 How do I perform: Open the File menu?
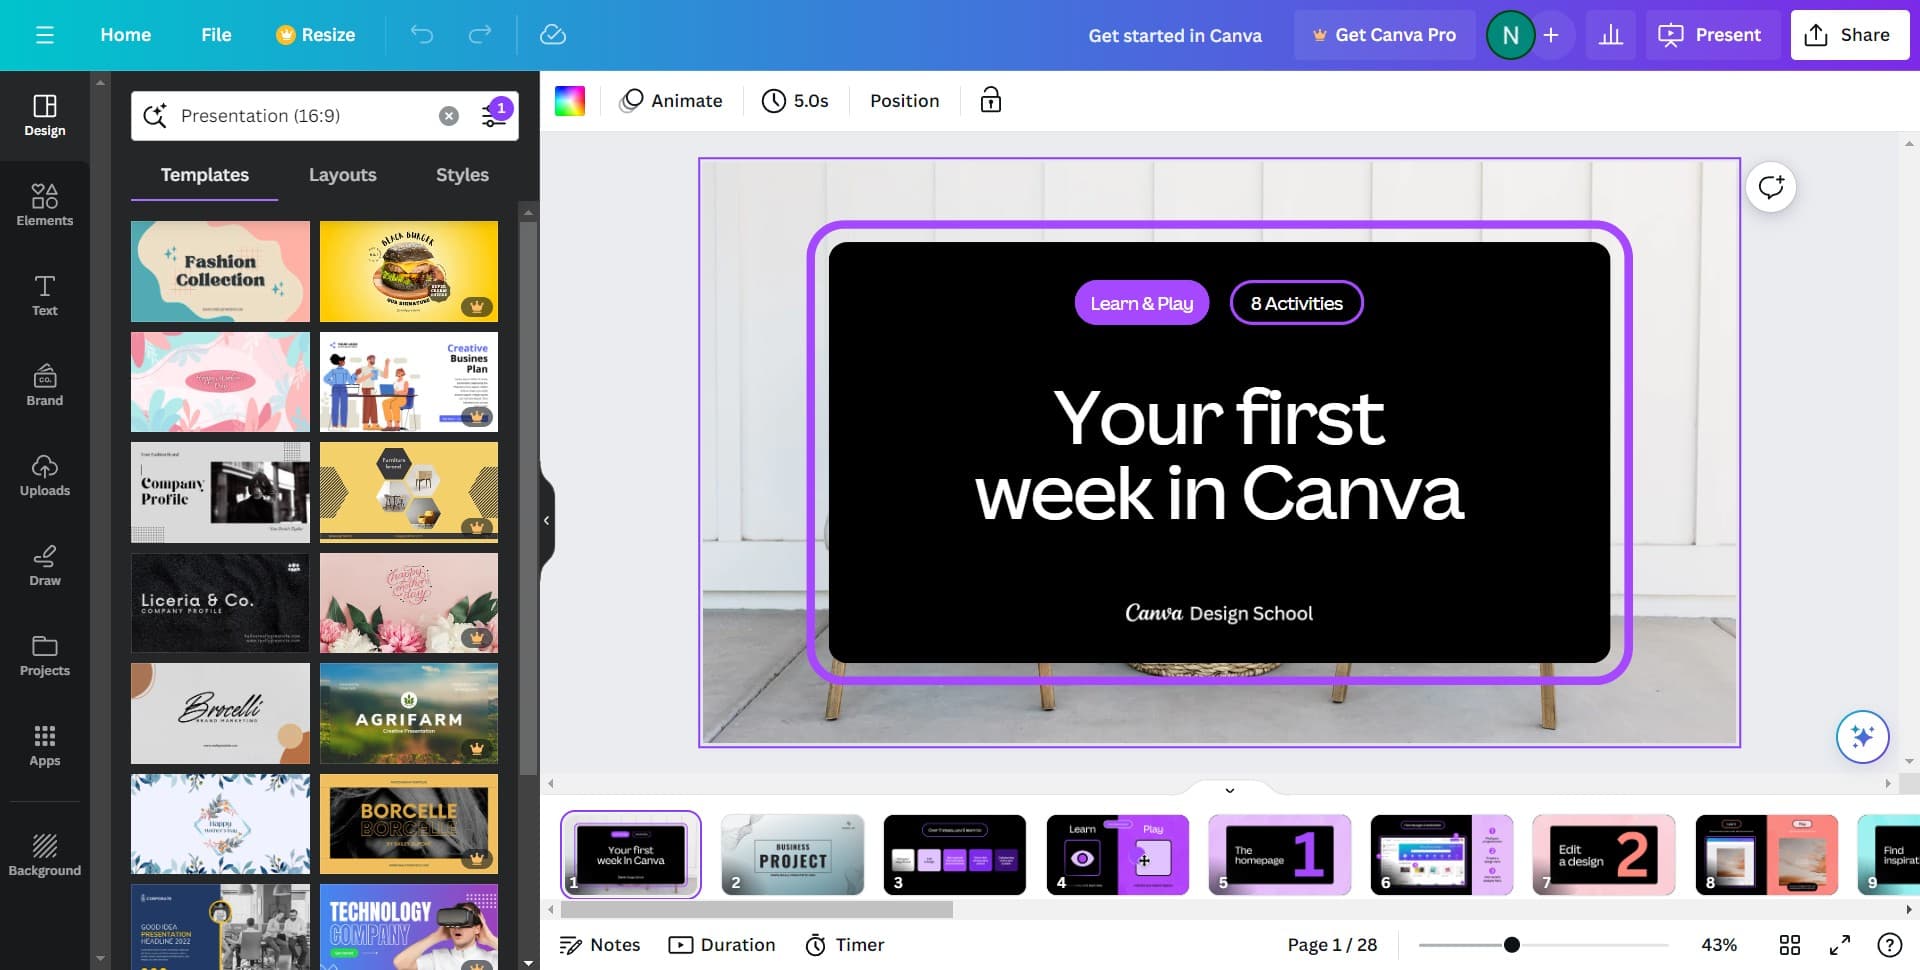(216, 35)
